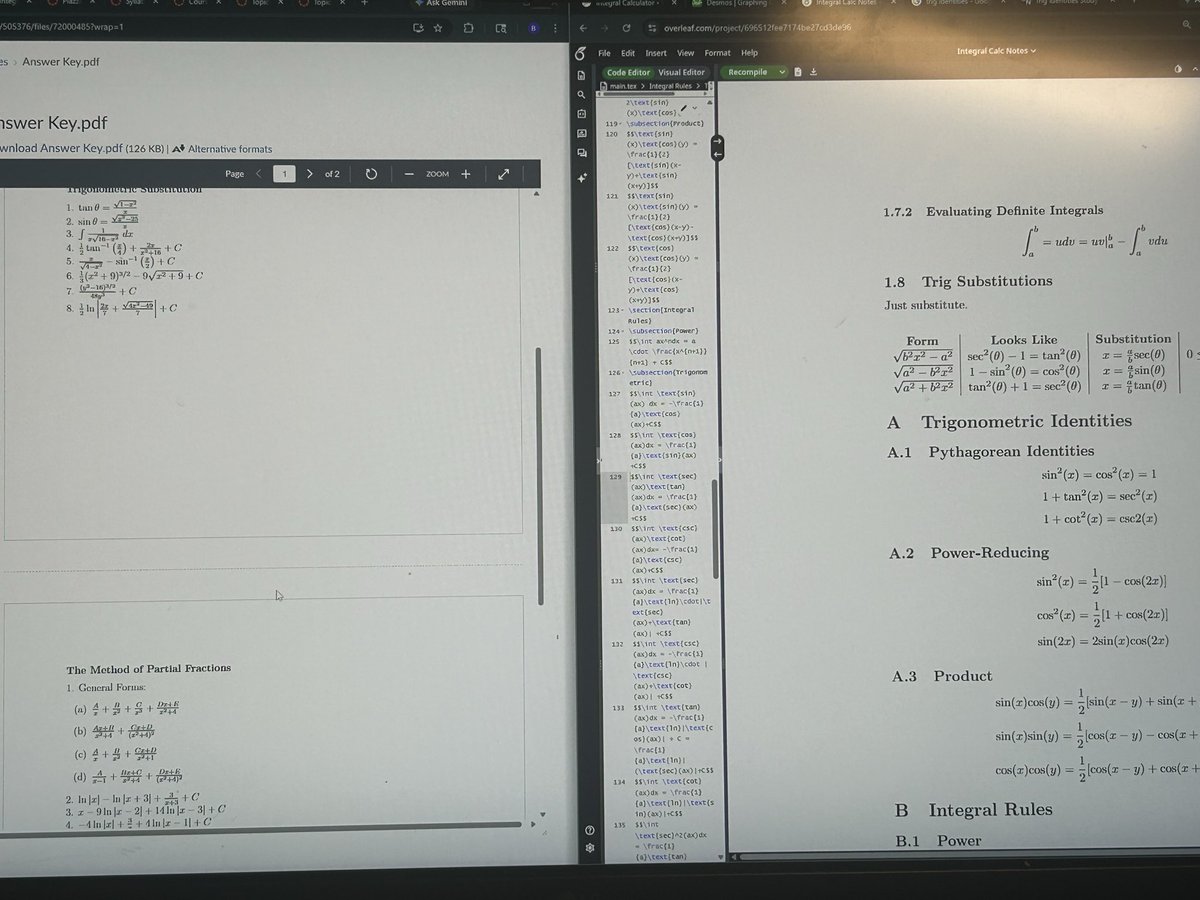Click the Answer Key PDF vertical scrollbar

[x=542, y=476]
